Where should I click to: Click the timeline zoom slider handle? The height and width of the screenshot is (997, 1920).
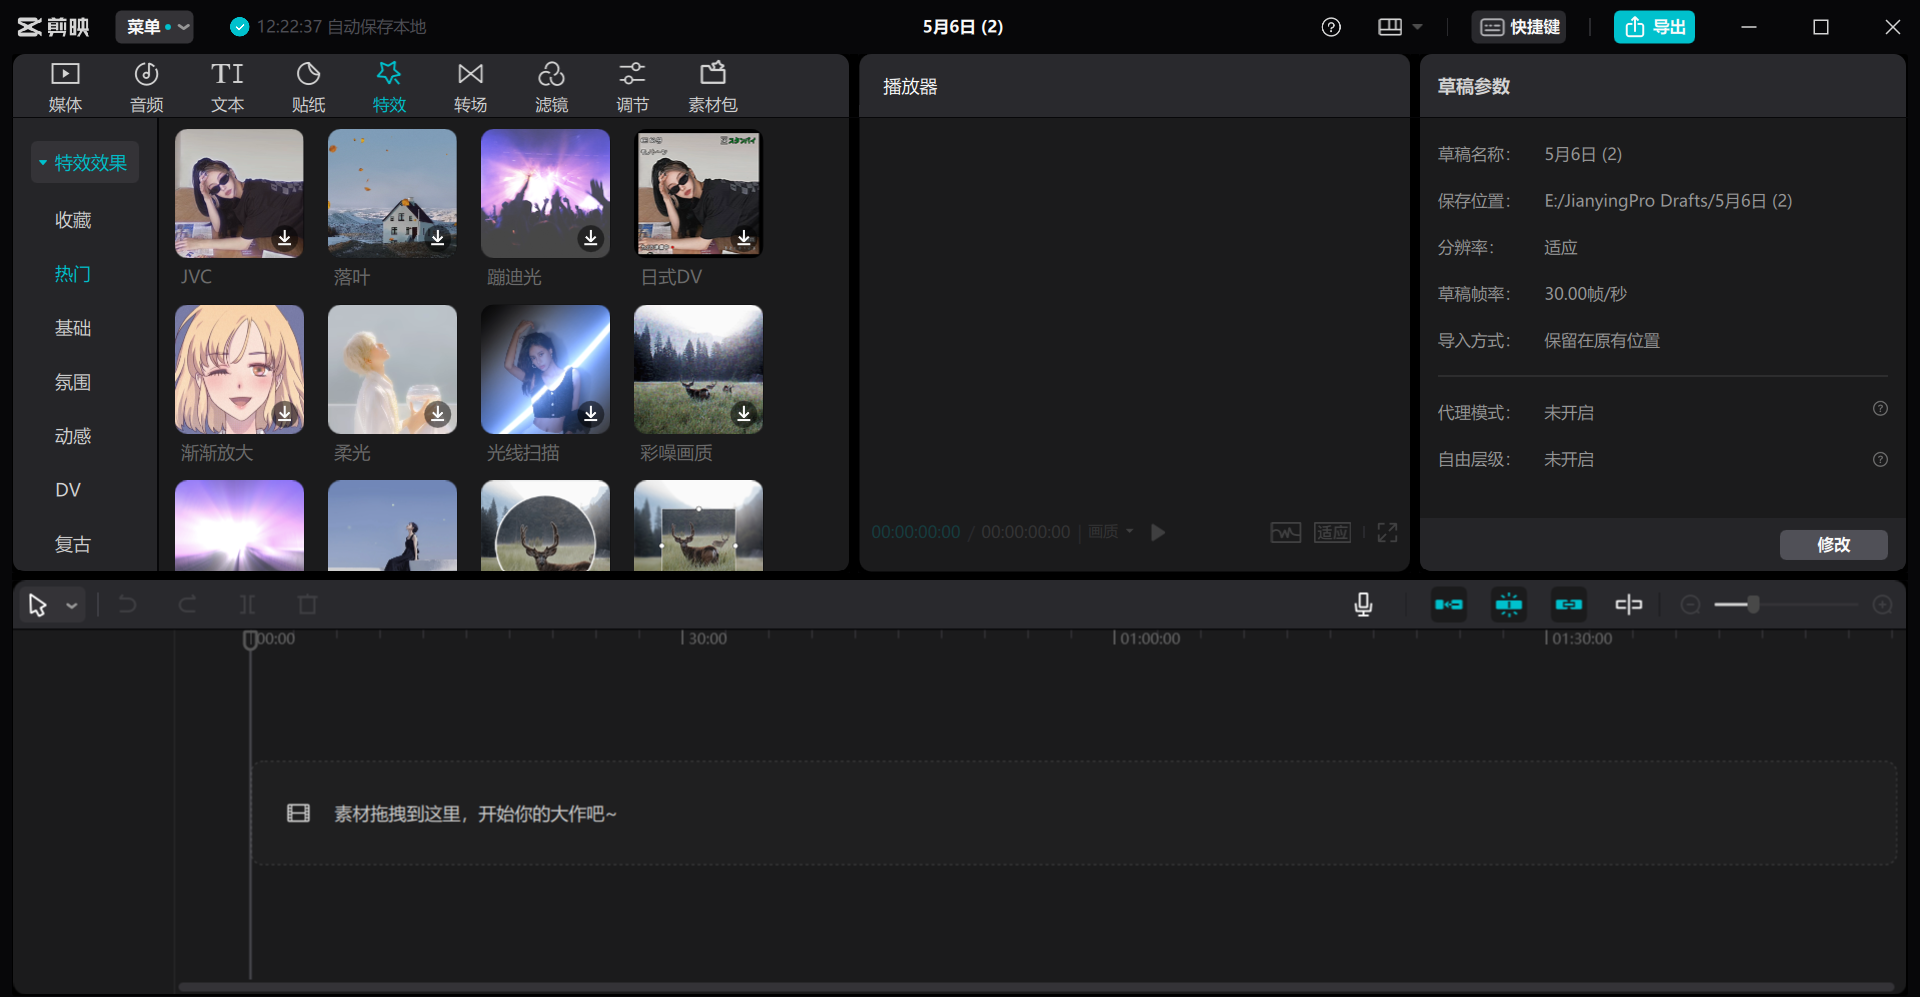1753,604
